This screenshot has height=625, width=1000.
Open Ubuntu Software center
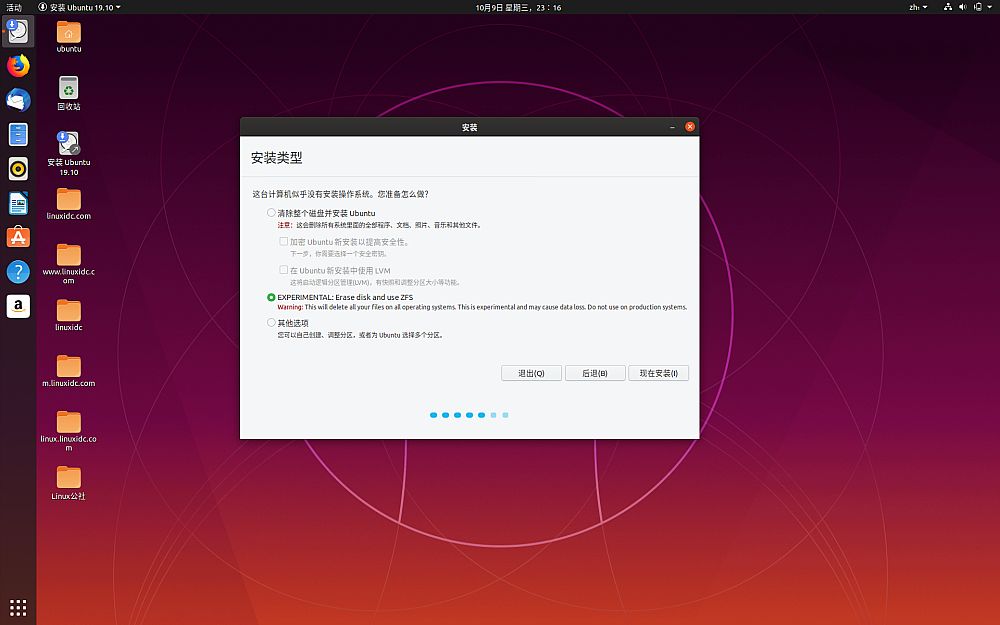(x=18, y=238)
